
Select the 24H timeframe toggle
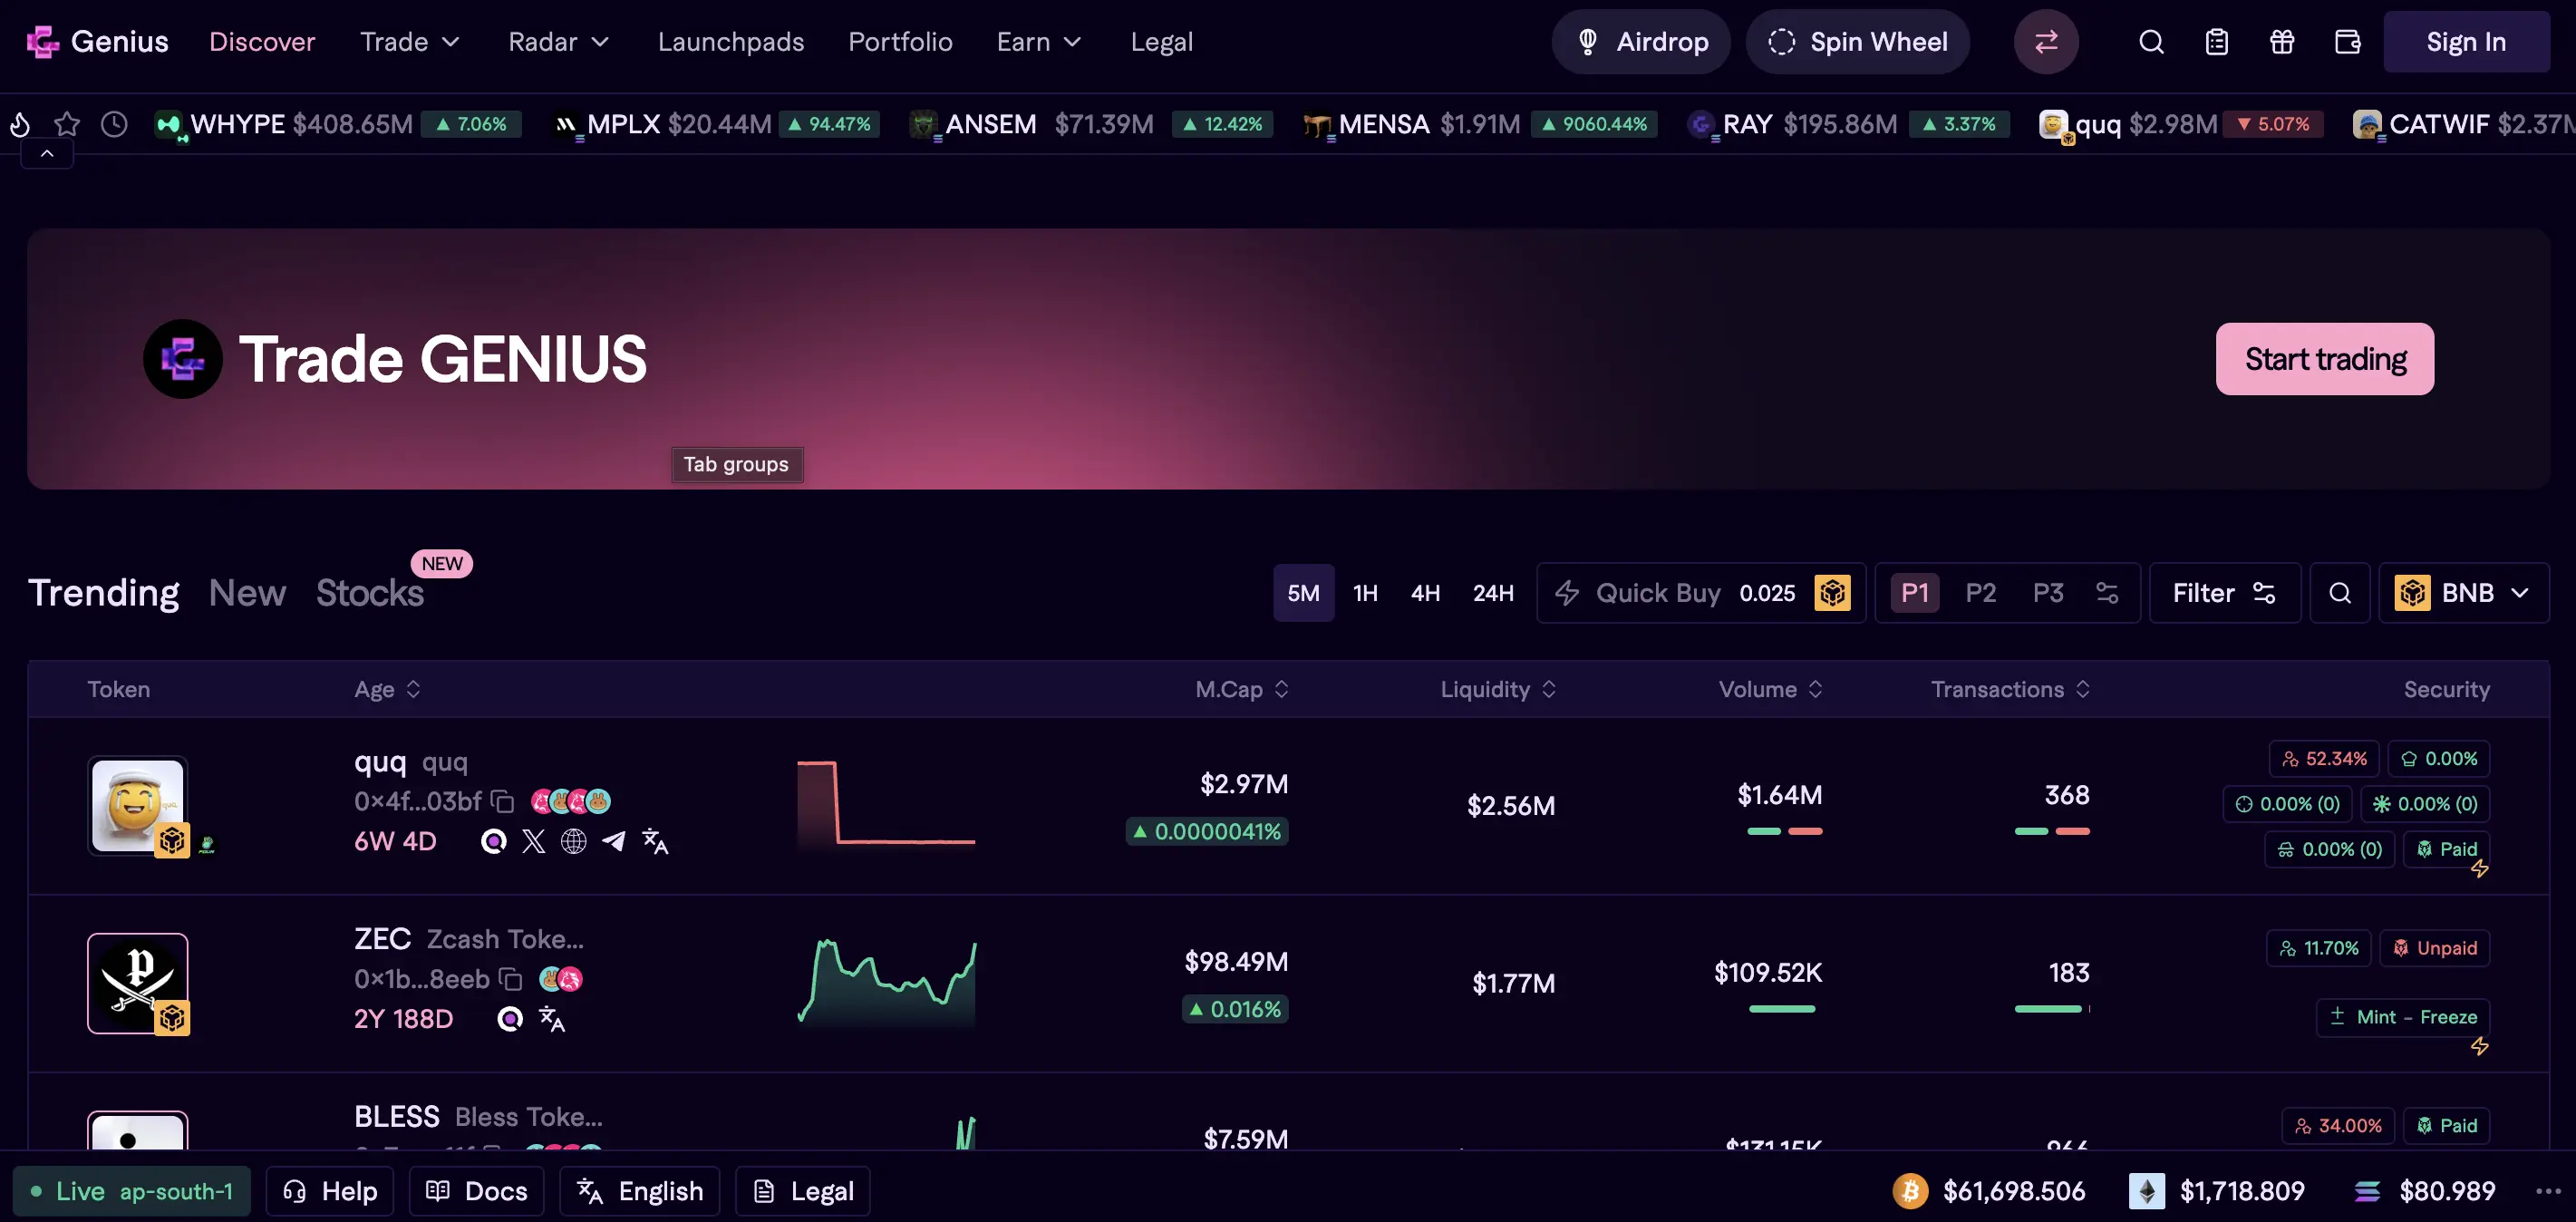tap(1493, 593)
